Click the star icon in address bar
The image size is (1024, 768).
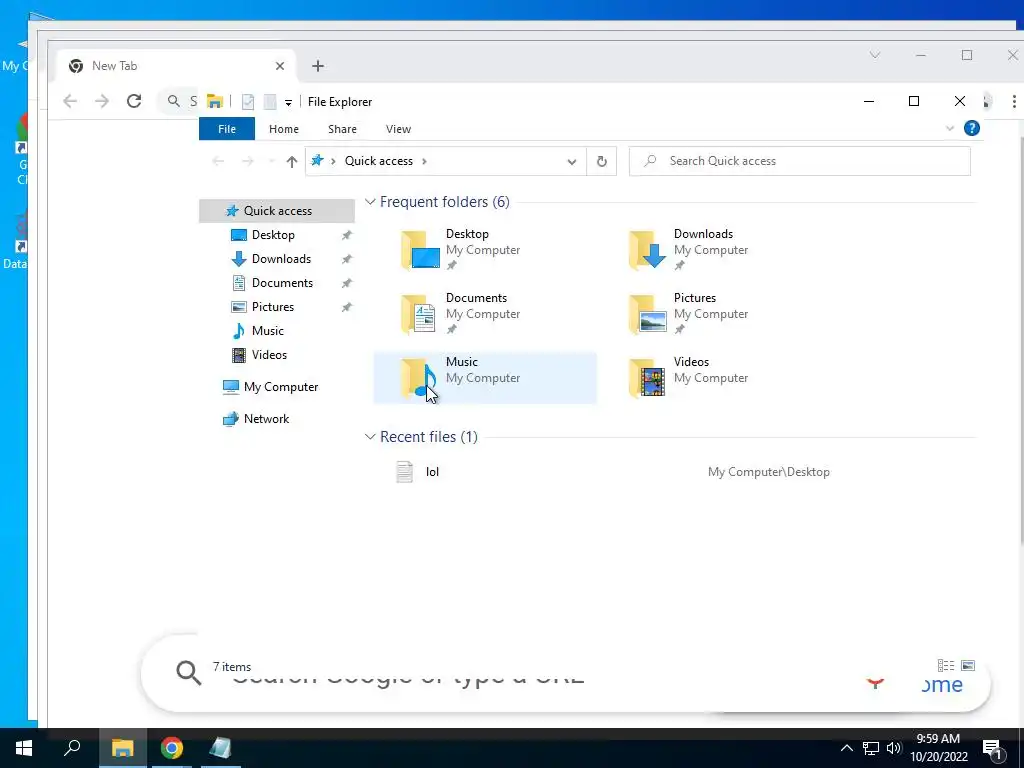(317, 161)
